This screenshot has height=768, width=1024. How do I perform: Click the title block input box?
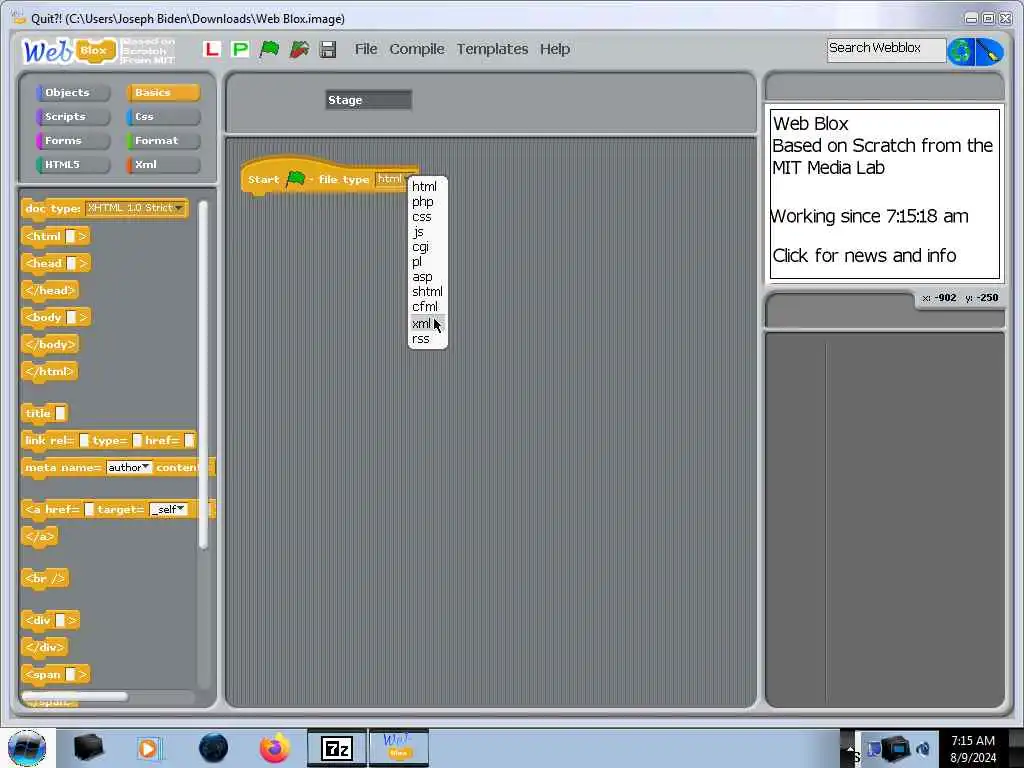pos(60,413)
